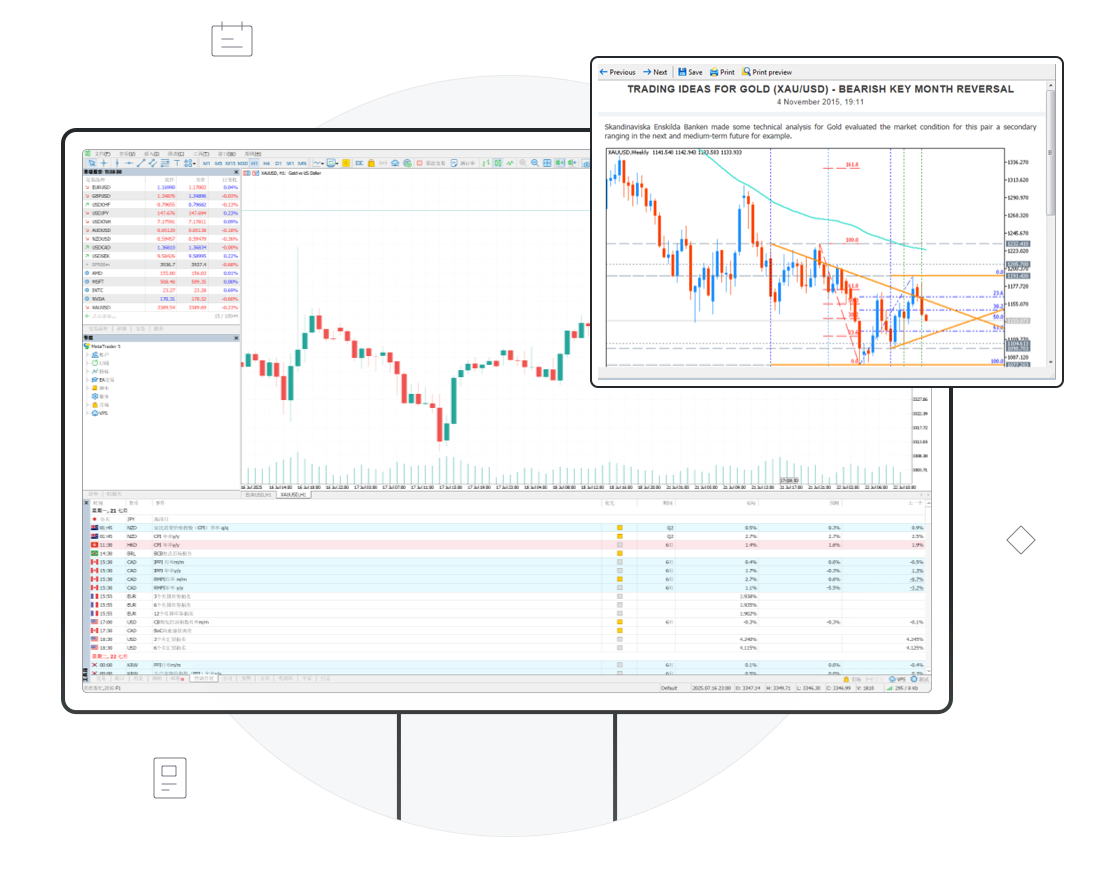Viewport: 1120px width, 896px height.
Task: Toggle the M1 timeframe button
Action: click(206, 163)
